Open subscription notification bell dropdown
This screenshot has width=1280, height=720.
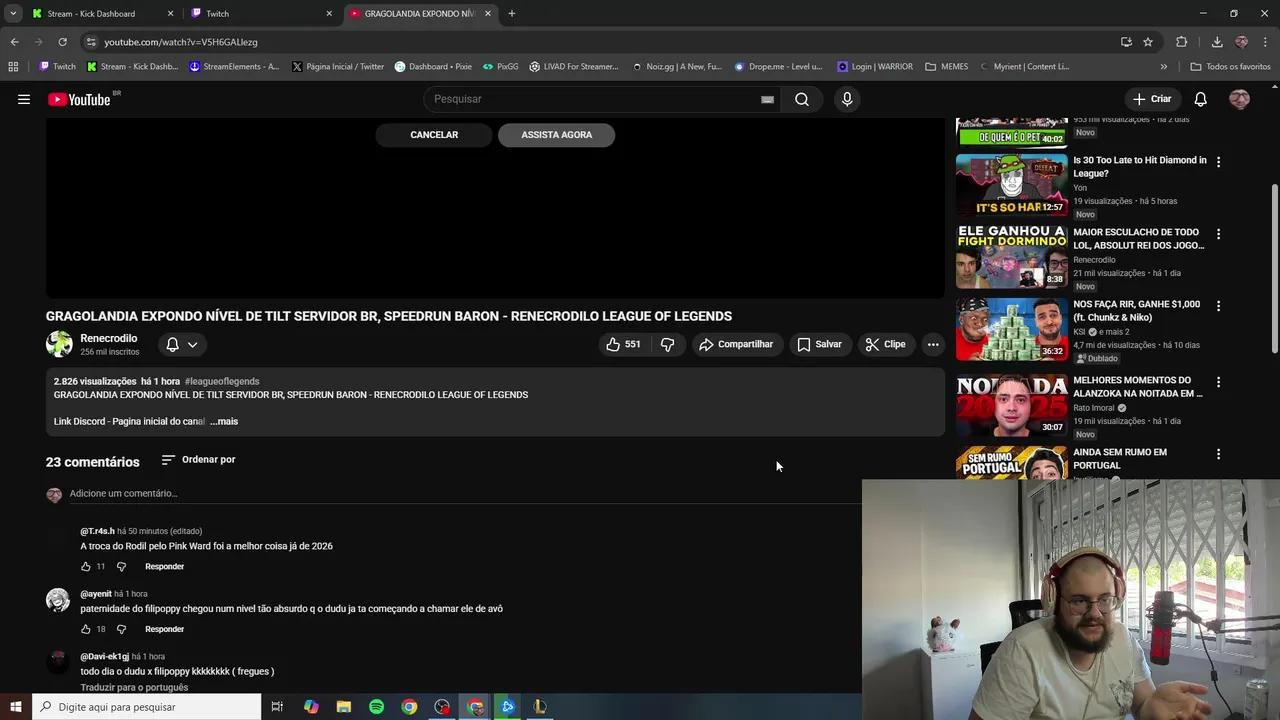coord(181,344)
